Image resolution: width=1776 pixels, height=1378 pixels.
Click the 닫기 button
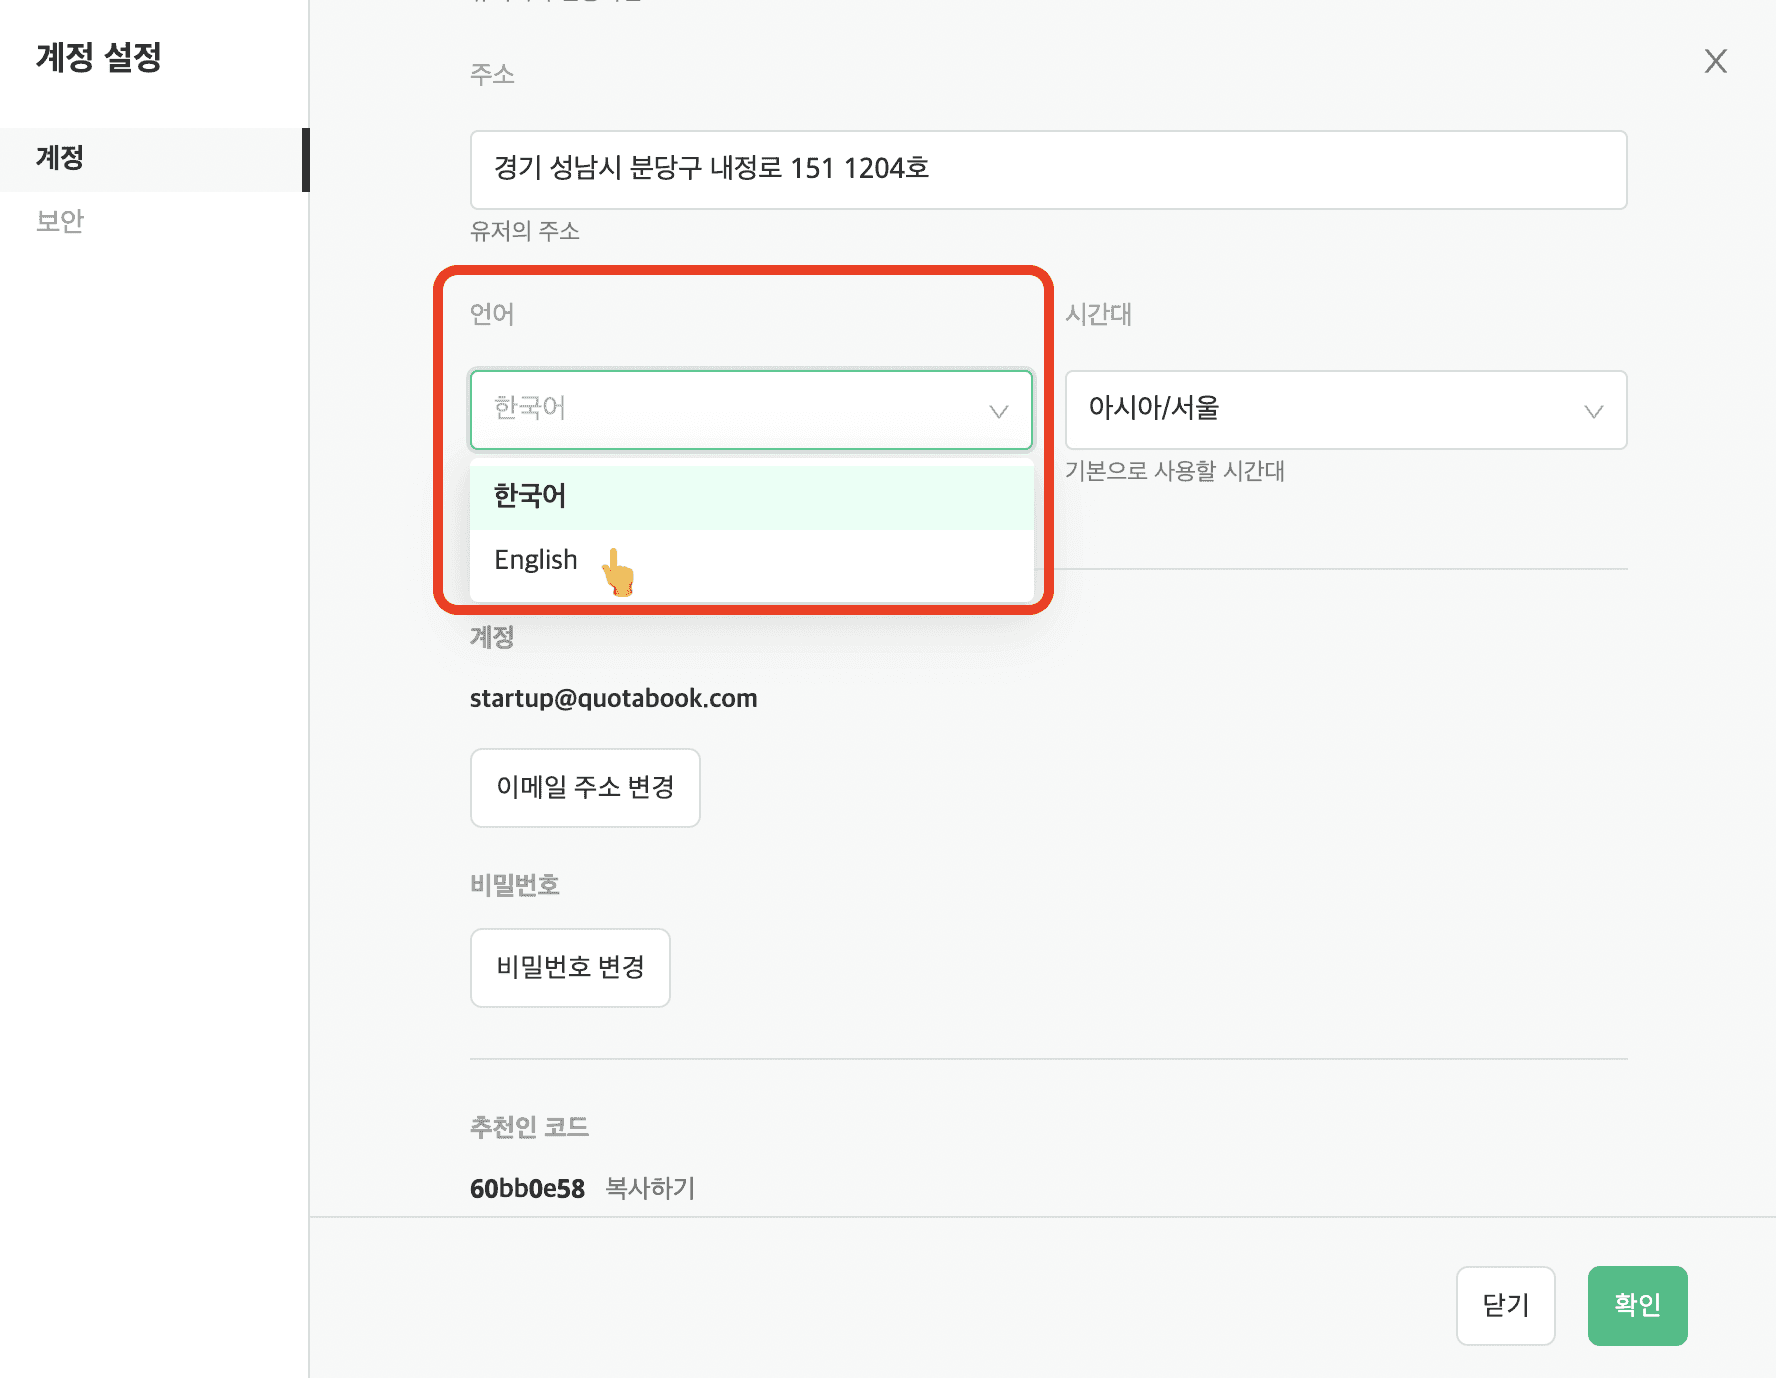click(x=1505, y=1306)
